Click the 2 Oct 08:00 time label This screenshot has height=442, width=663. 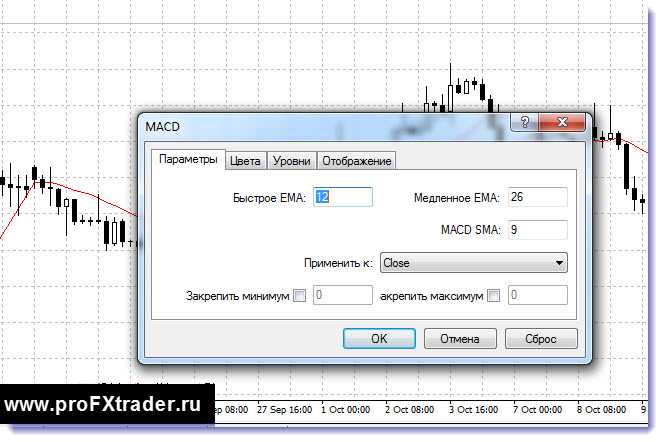click(409, 409)
